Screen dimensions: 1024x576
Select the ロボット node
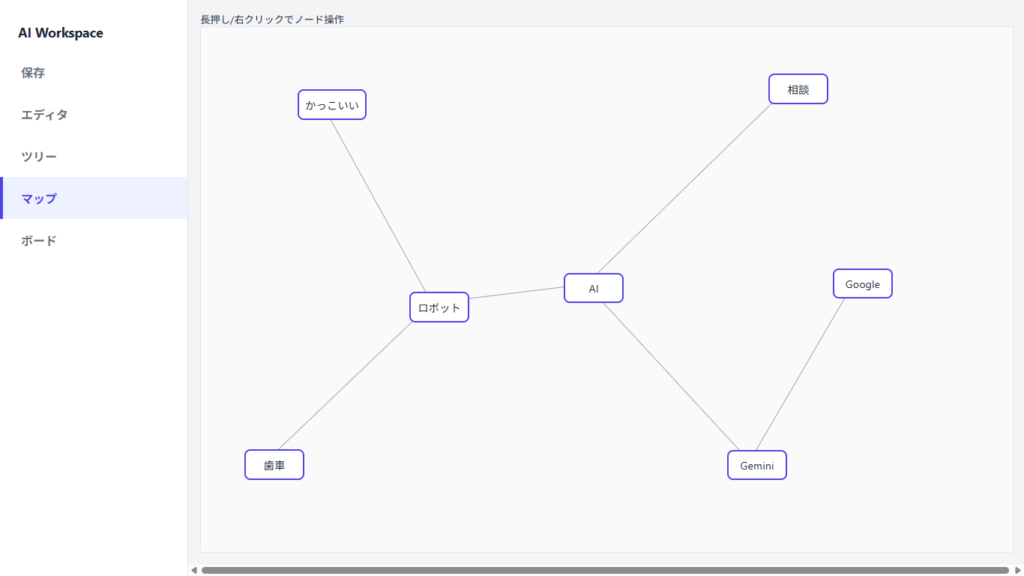point(439,307)
